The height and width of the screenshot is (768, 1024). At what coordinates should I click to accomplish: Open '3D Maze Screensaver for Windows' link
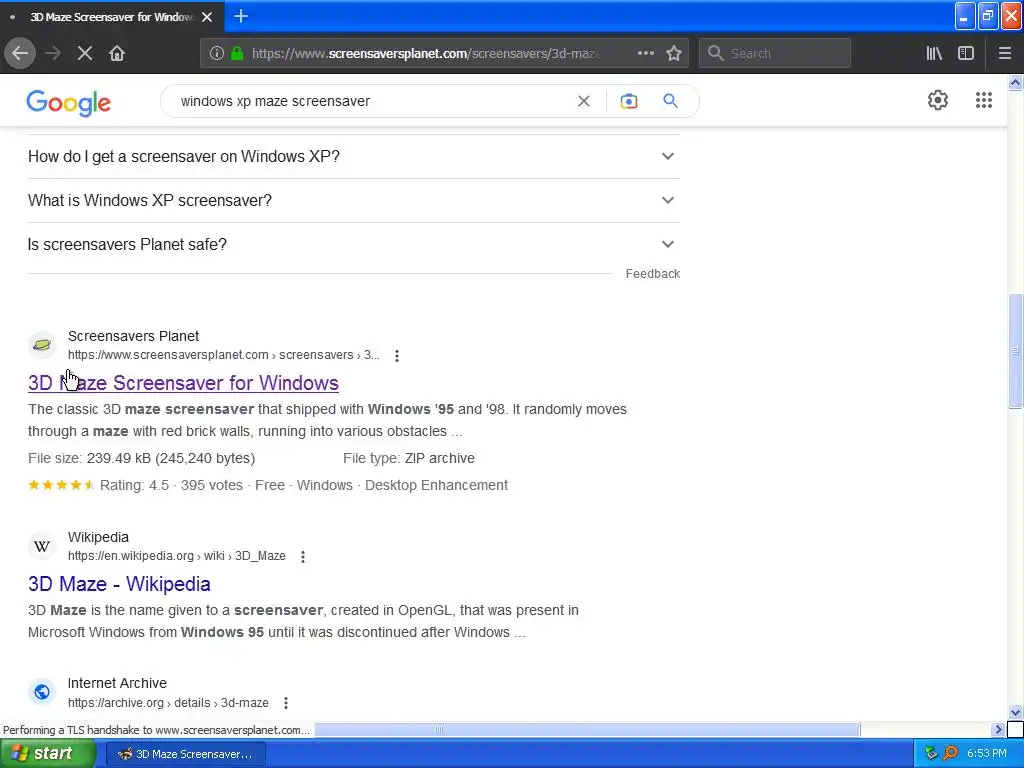click(183, 383)
